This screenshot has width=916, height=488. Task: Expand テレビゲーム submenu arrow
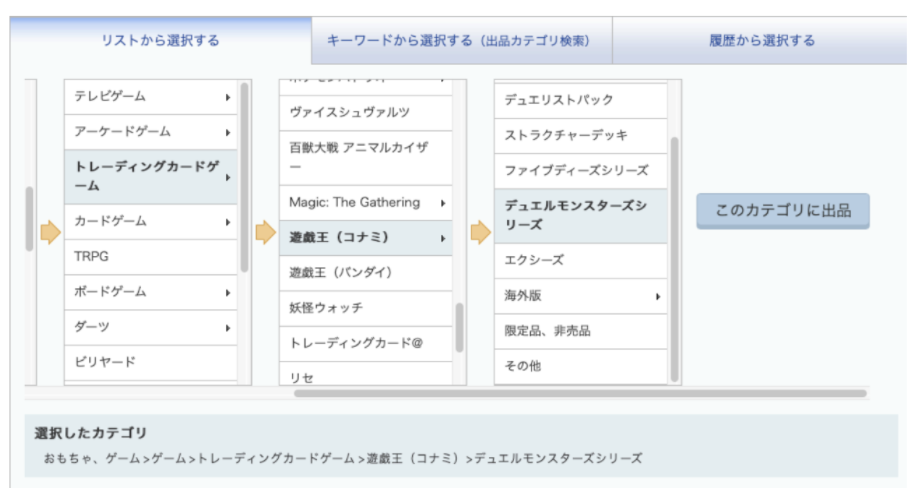228,97
